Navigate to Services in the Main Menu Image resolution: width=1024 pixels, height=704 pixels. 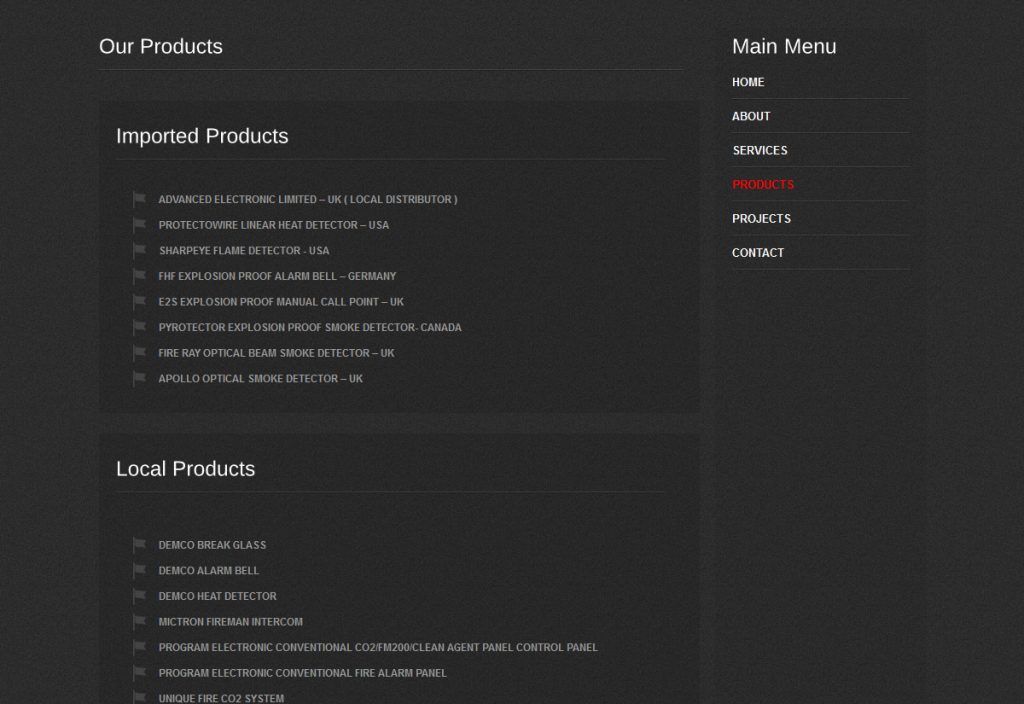[760, 150]
